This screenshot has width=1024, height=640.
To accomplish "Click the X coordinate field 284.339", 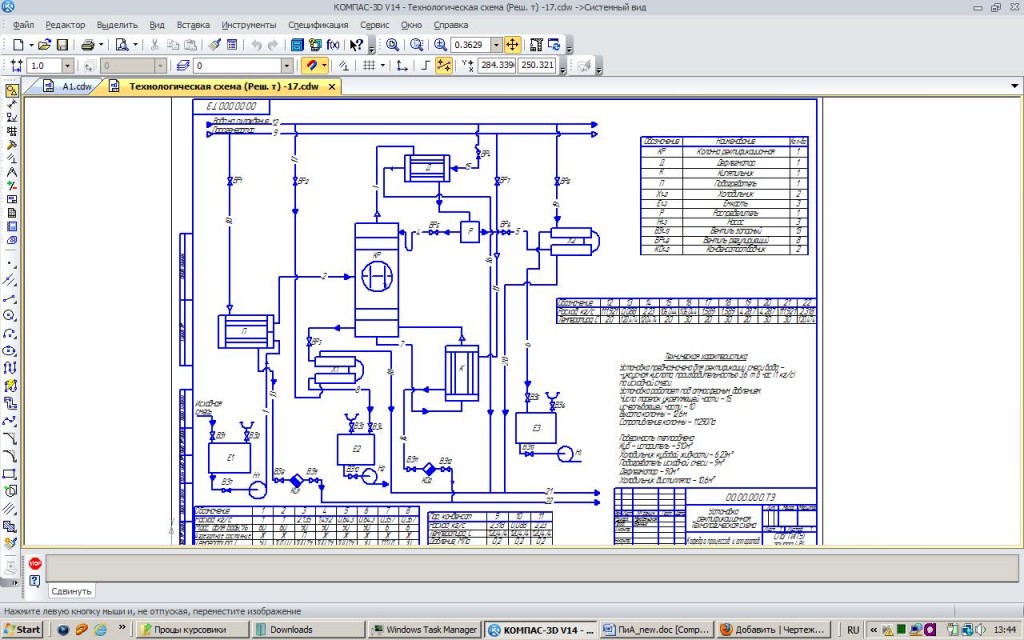I will coord(497,66).
